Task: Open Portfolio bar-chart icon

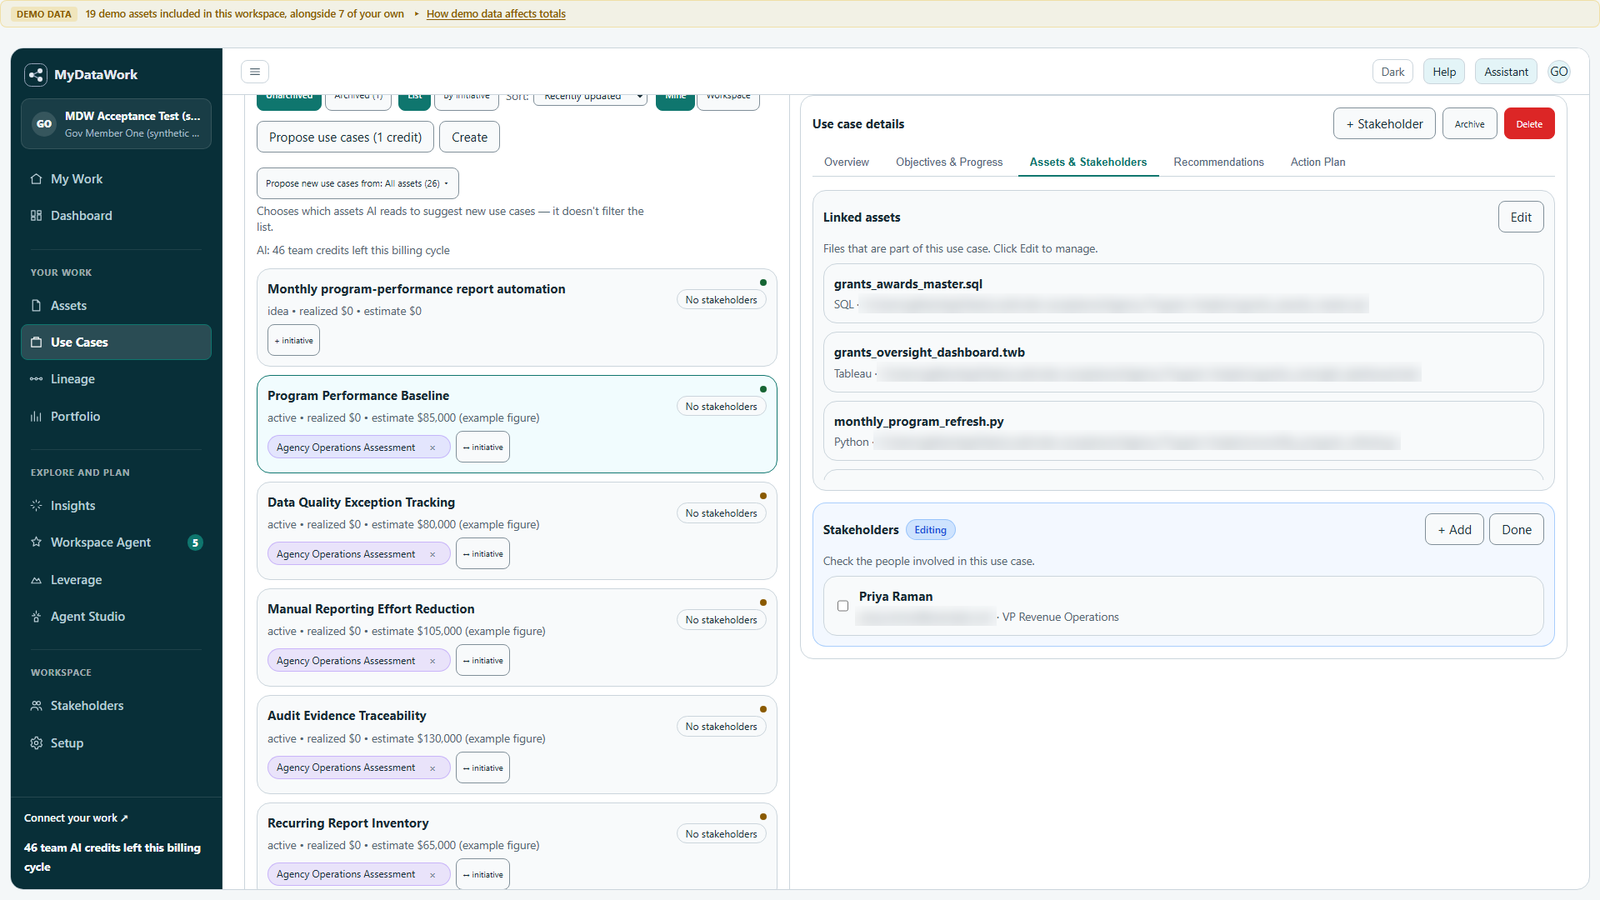Action: (36, 417)
